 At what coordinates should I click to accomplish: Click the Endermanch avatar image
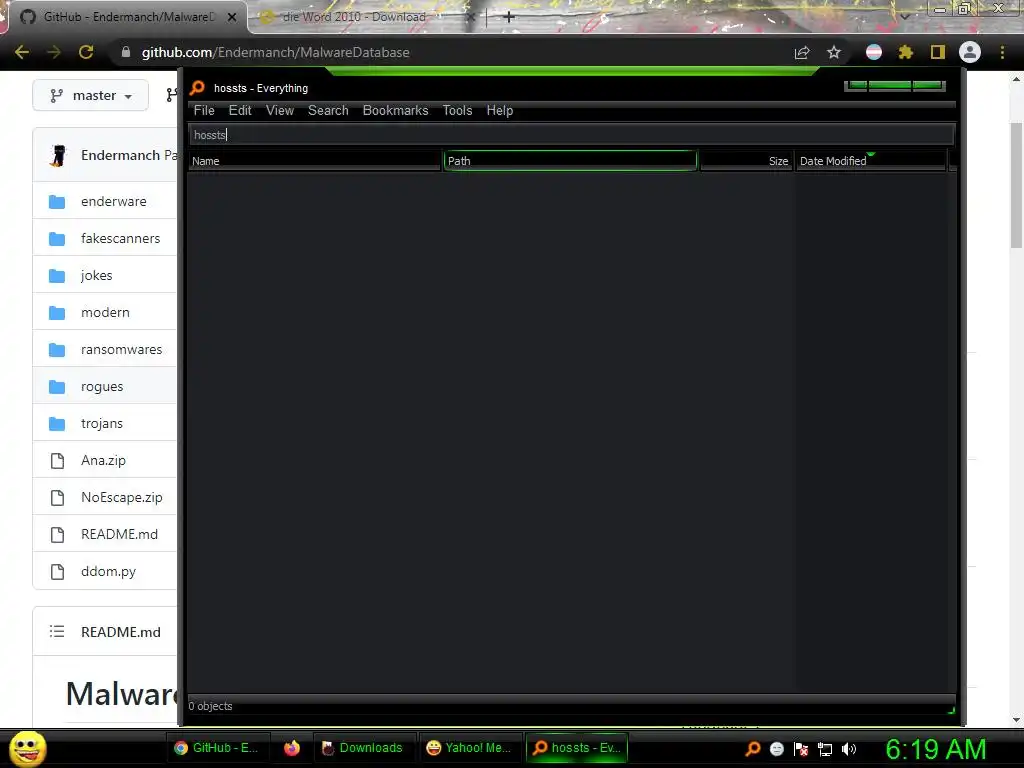pos(58,155)
